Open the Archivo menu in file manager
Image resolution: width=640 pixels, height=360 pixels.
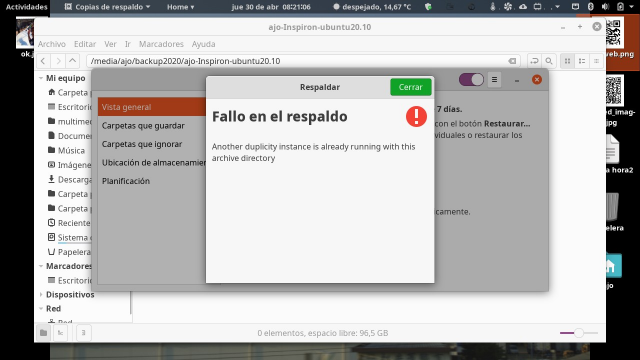(52, 44)
